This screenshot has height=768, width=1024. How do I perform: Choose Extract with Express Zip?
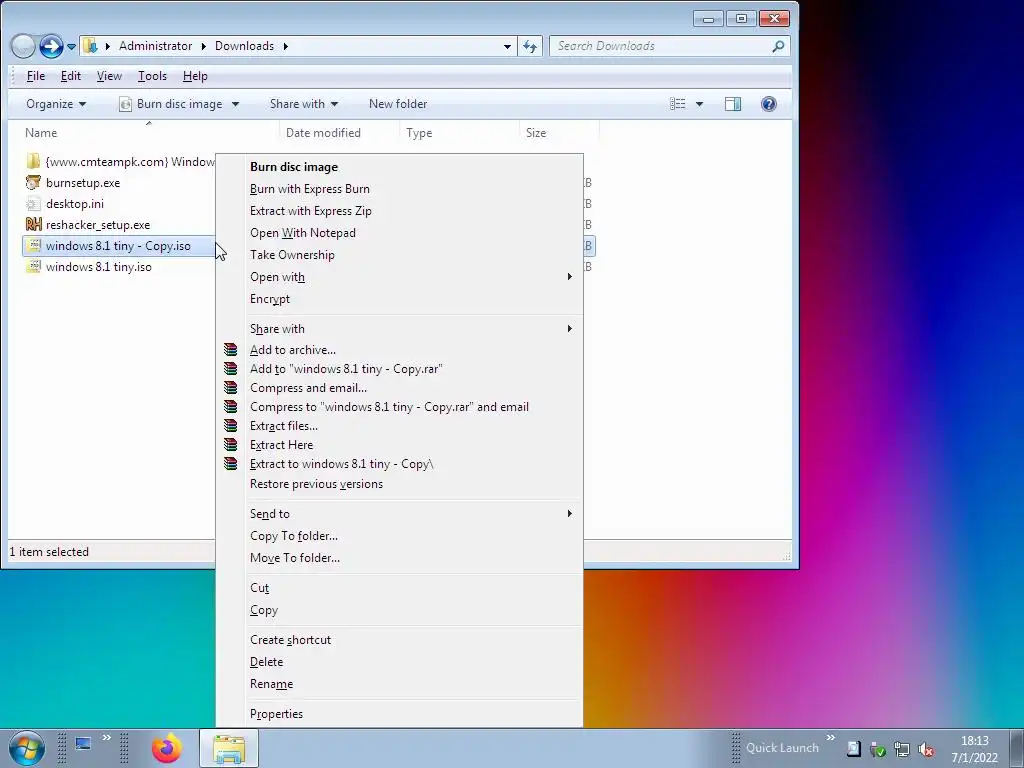(x=400, y=211)
